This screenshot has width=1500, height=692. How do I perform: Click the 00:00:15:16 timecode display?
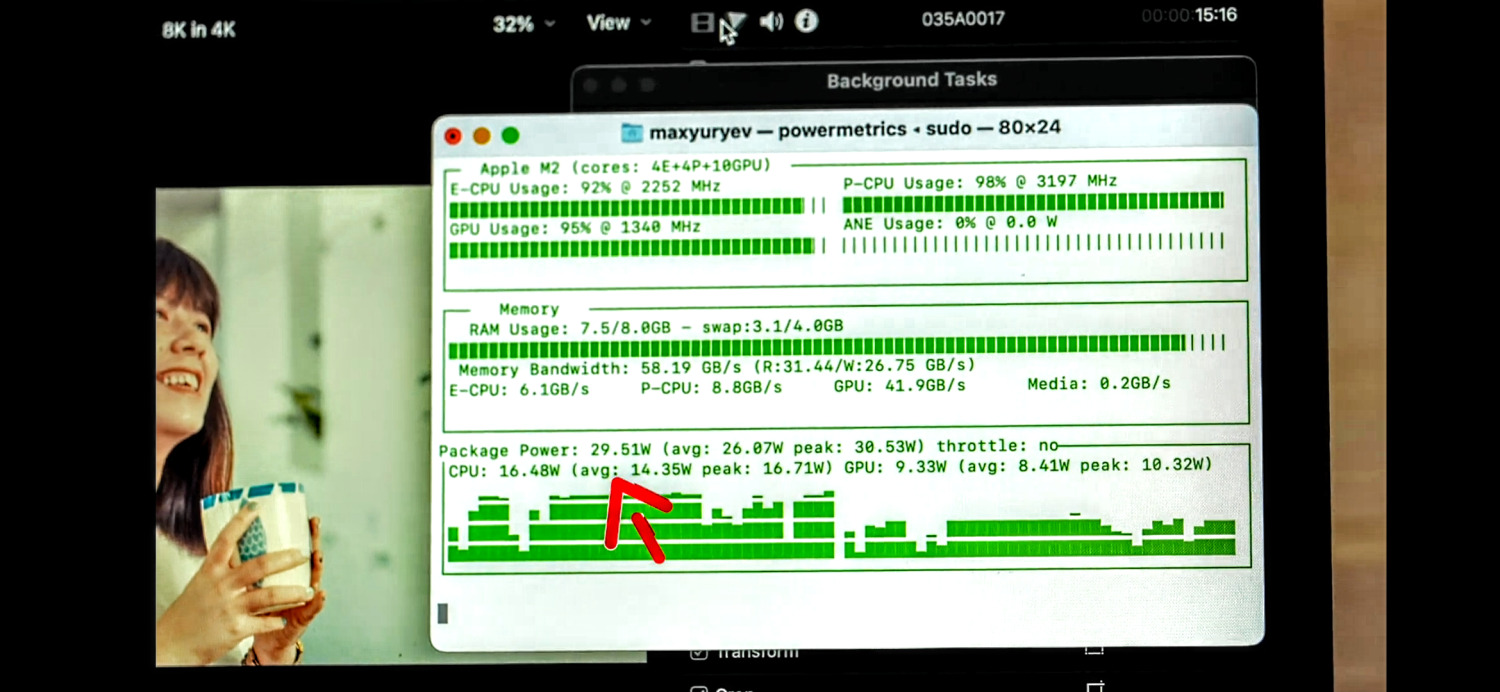click(x=1188, y=16)
